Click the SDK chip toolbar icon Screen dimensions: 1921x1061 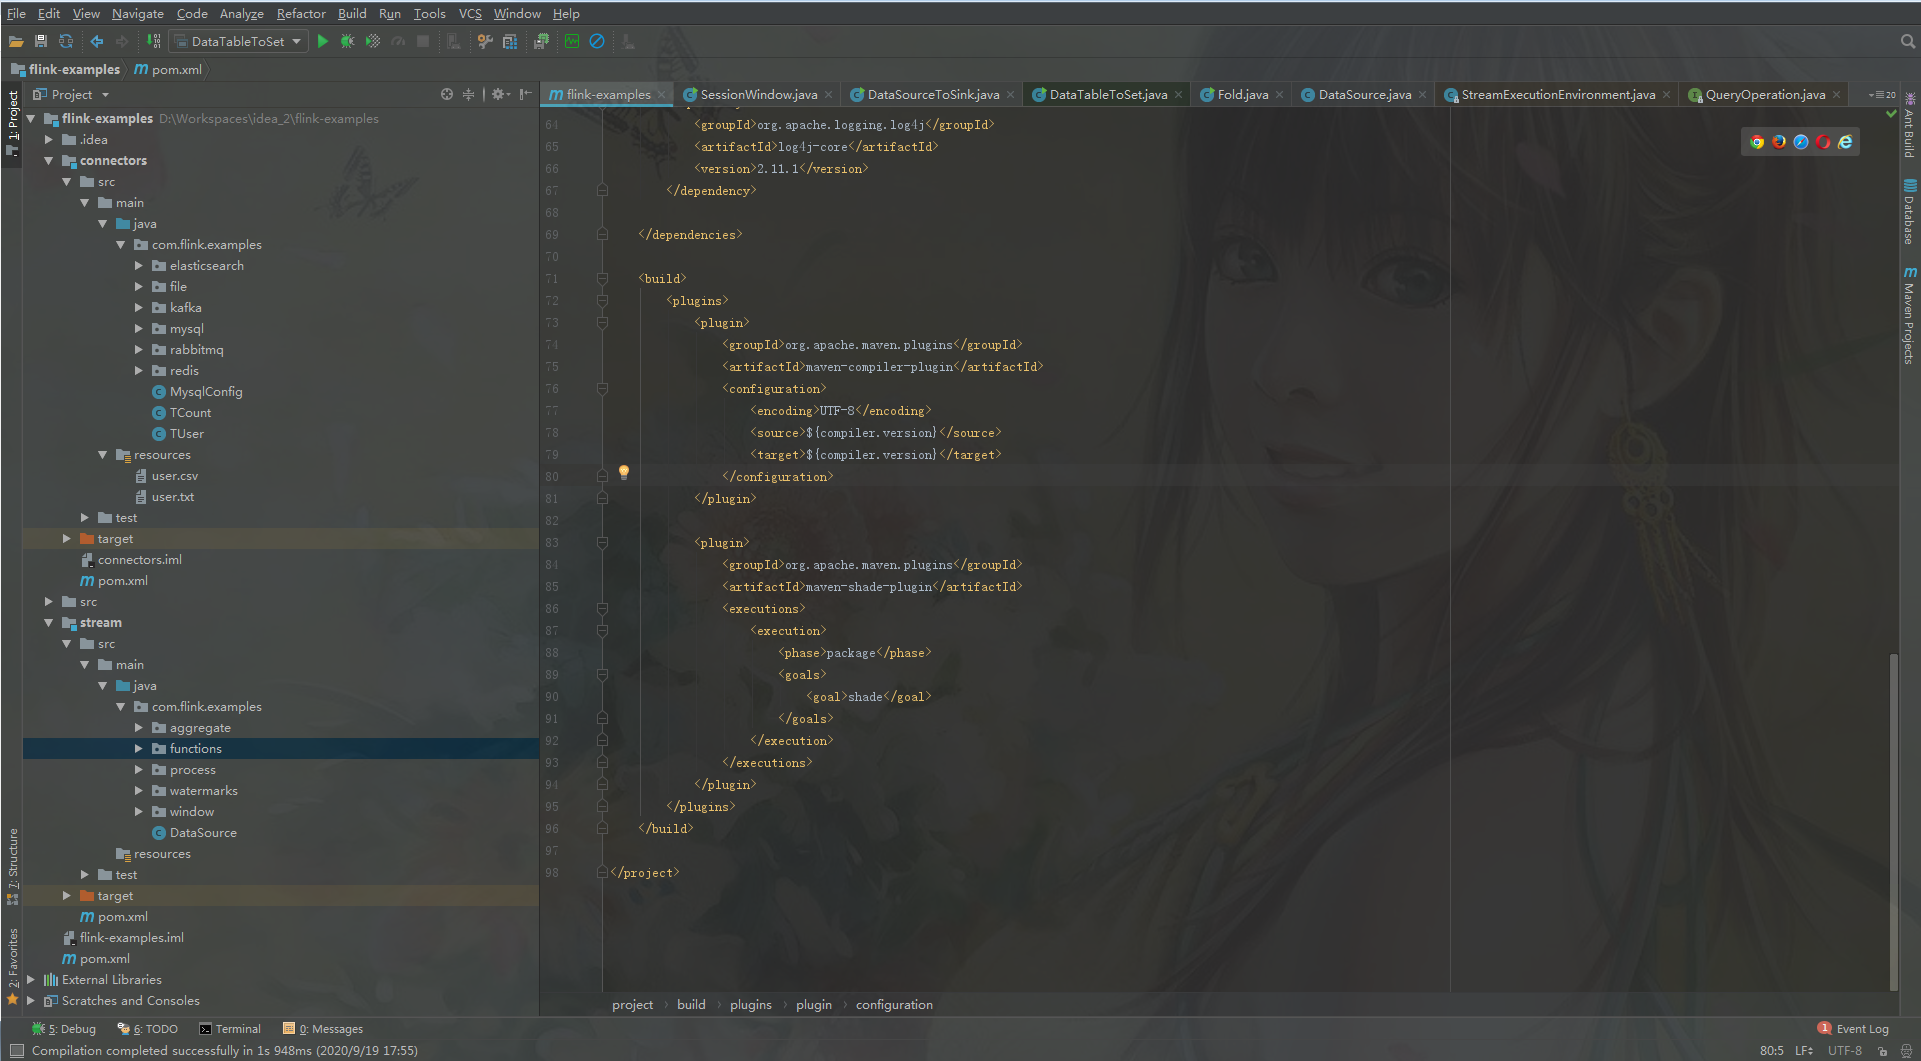coord(541,41)
